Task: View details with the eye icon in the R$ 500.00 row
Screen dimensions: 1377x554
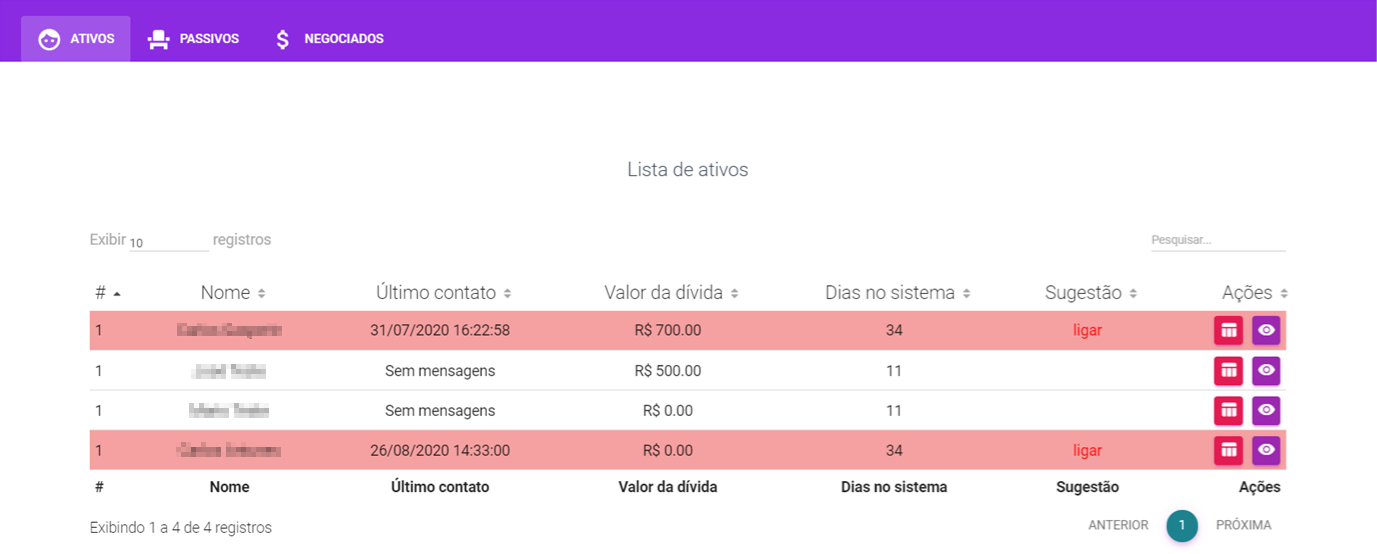Action: (1266, 371)
